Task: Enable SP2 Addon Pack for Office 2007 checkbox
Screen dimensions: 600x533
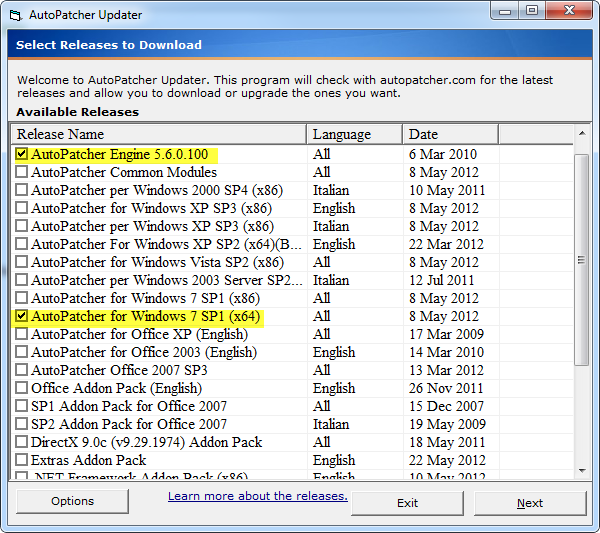Action: point(21,424)
